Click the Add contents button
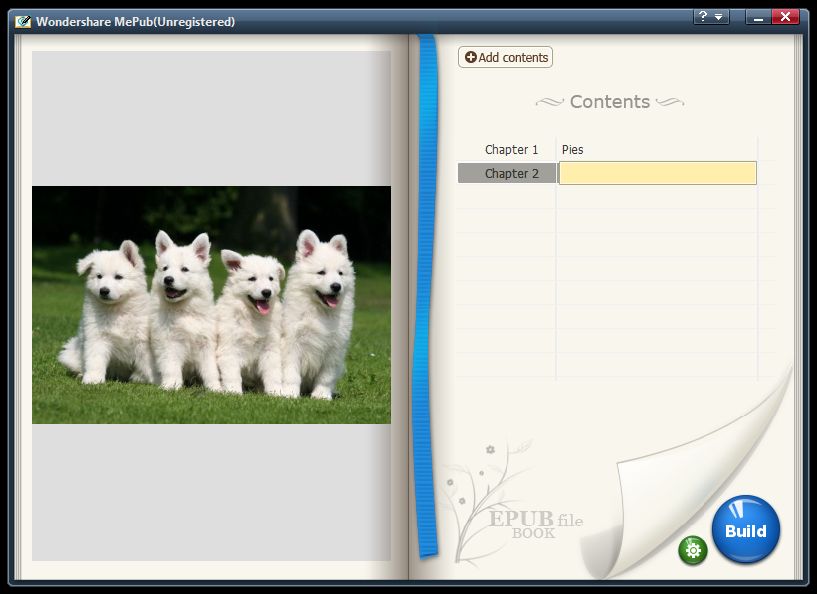 tap(505, 57)
